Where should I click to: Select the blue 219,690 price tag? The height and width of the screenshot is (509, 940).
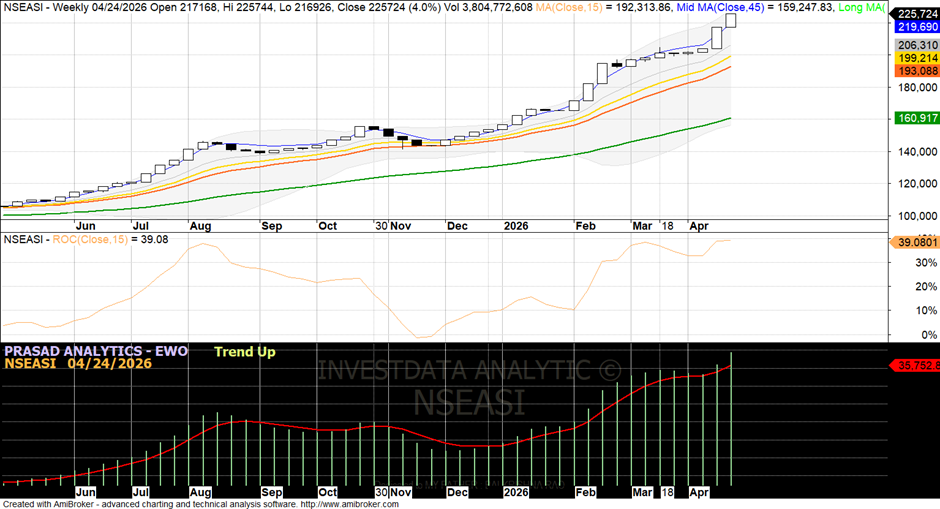(x=917, y=28)
